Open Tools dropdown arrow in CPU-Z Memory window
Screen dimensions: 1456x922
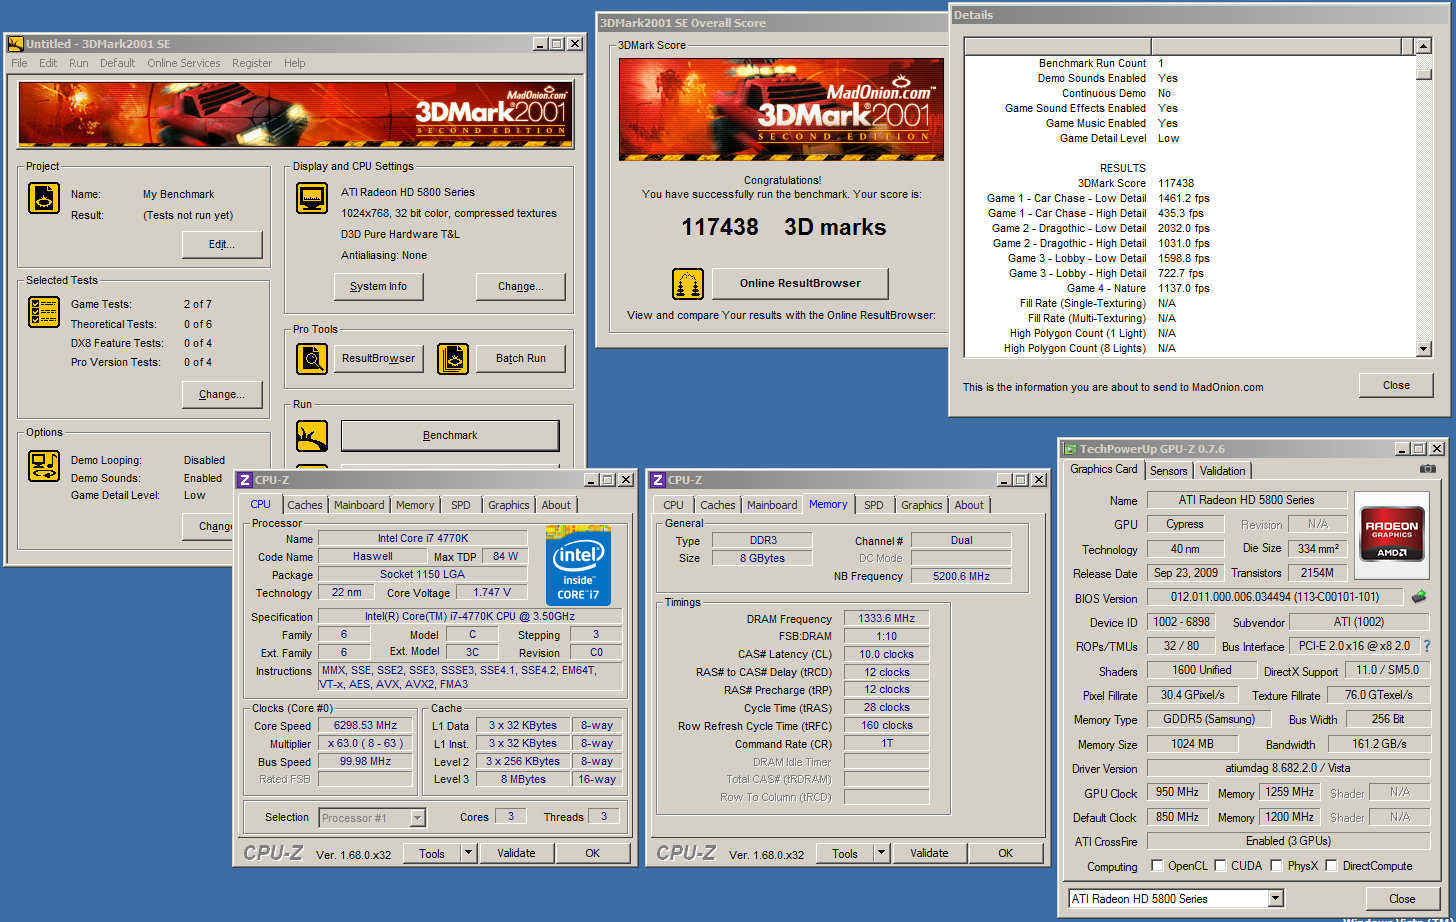(881, 853)
